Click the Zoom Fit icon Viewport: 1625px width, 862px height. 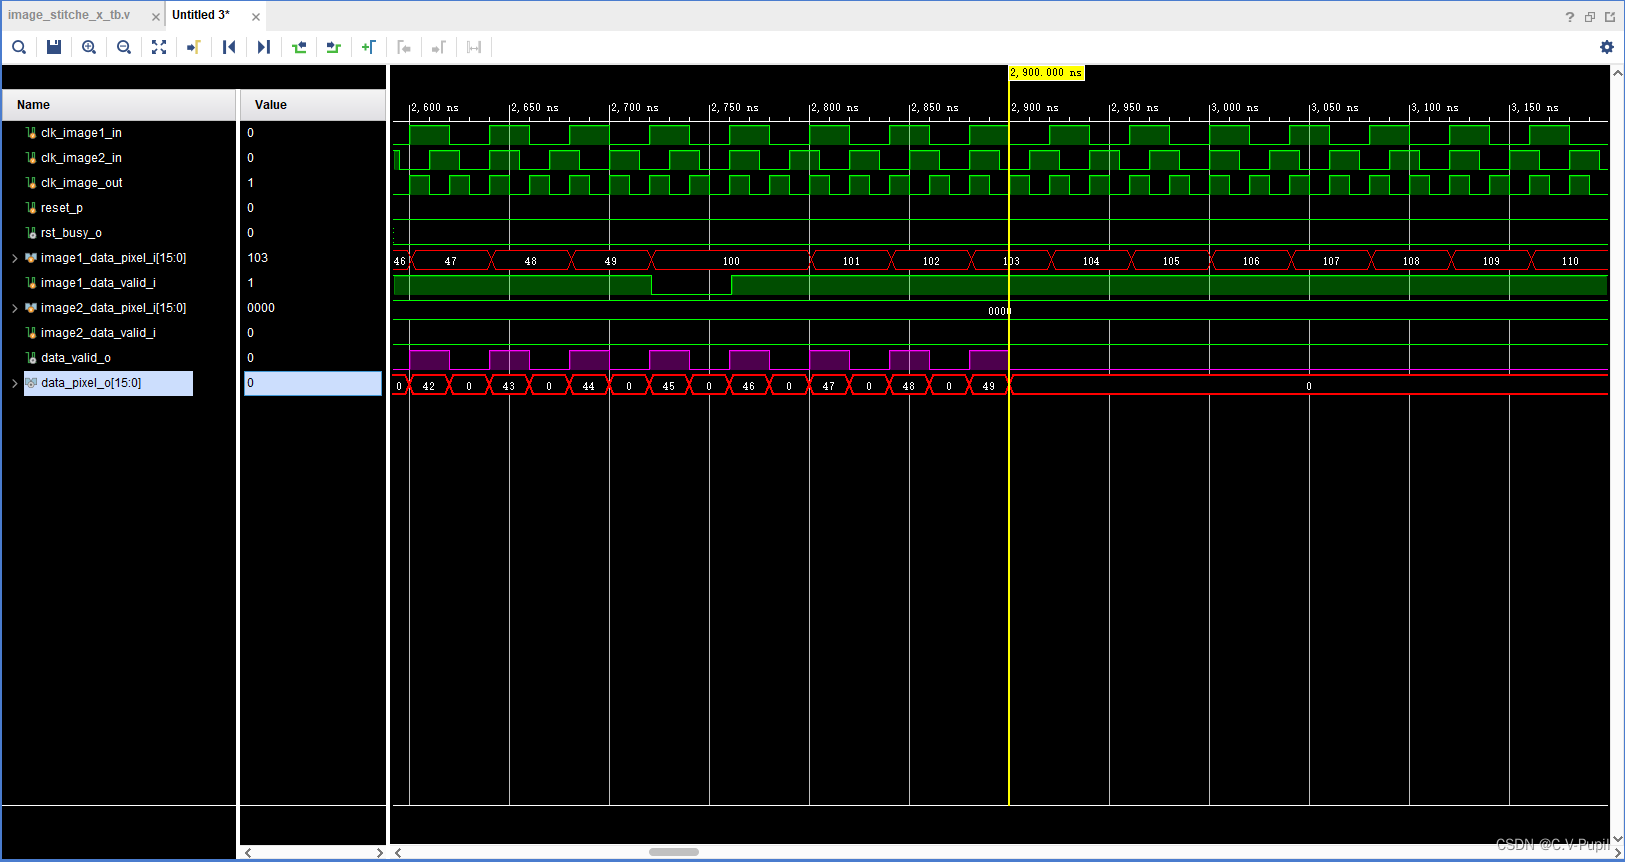tap(159, 47)
